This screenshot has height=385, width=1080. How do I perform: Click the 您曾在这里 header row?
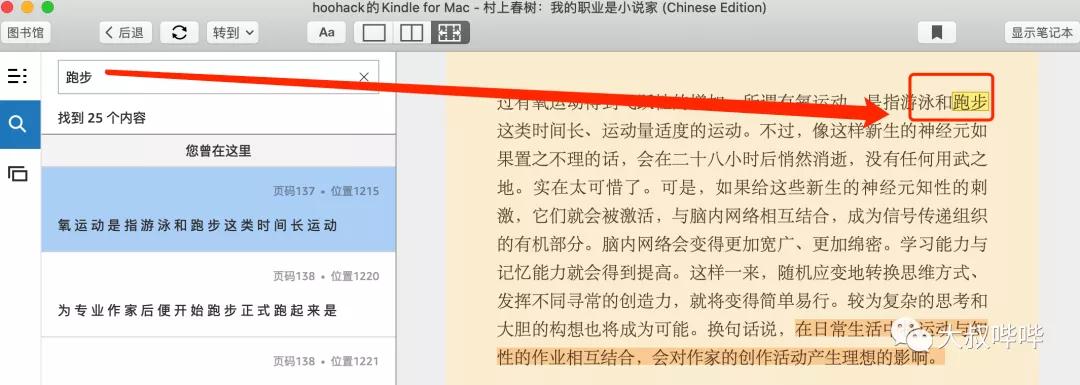218,151
